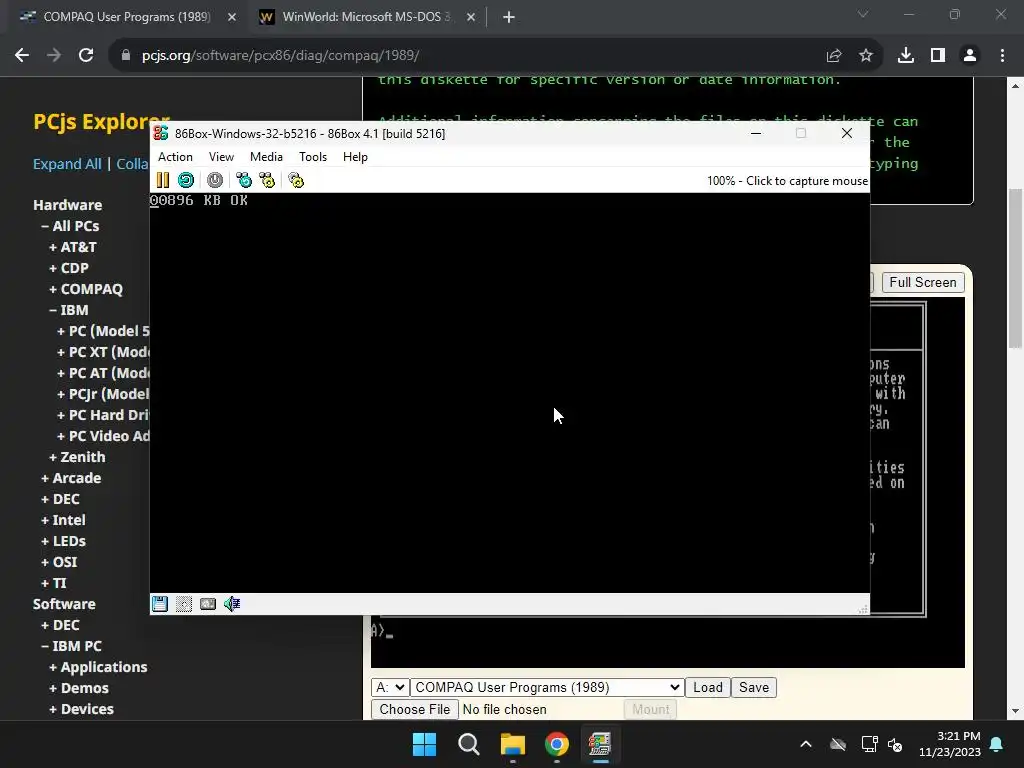1024x768 pixels.
Task: Open notifications bell in taskbar
Action: 997,744
